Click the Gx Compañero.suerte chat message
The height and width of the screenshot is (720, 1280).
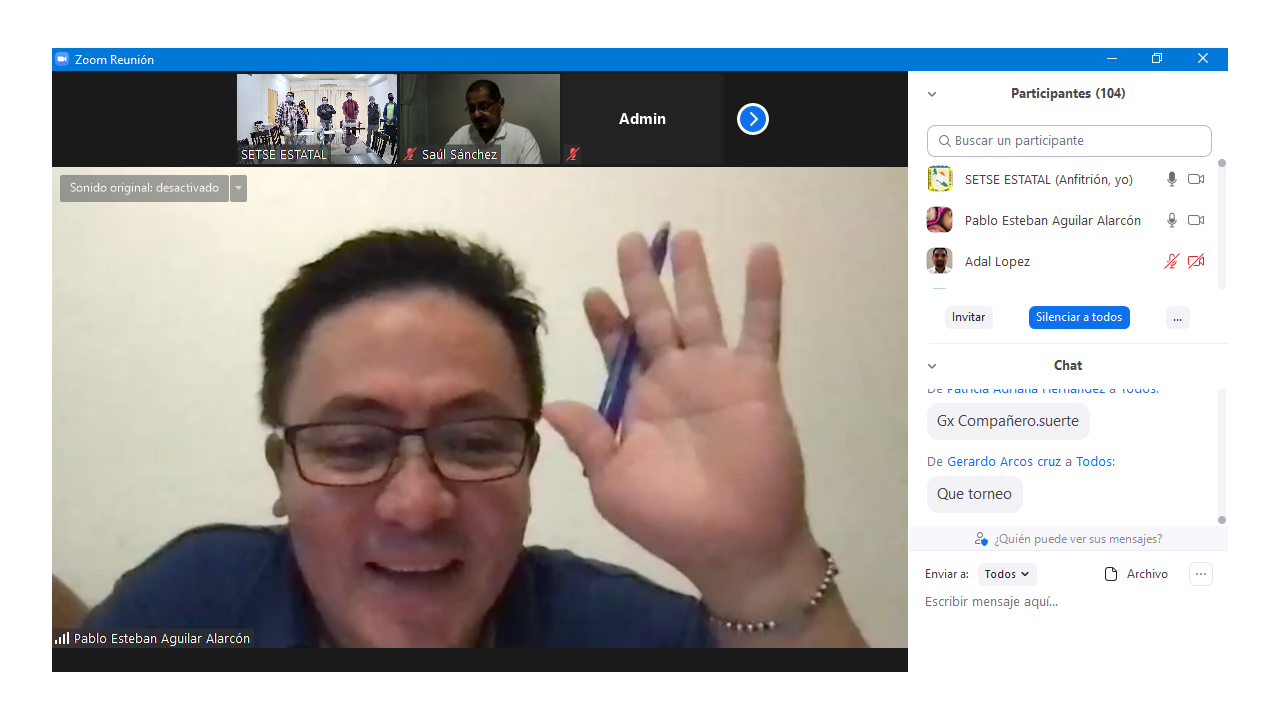(1008, 421)
